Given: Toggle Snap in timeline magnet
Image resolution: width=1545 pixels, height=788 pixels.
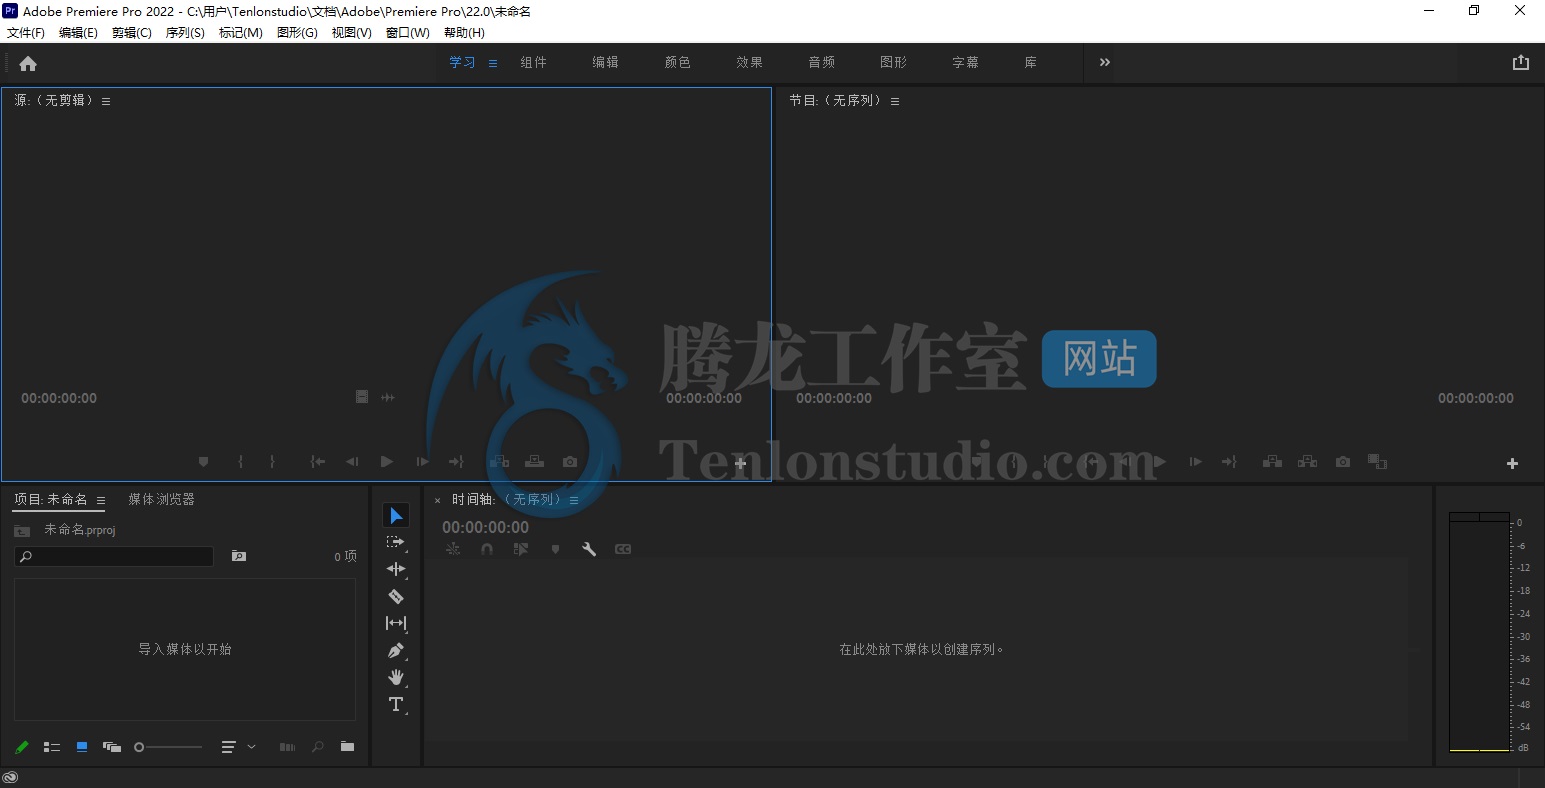Looking at the screenshot, I should 487,549.
